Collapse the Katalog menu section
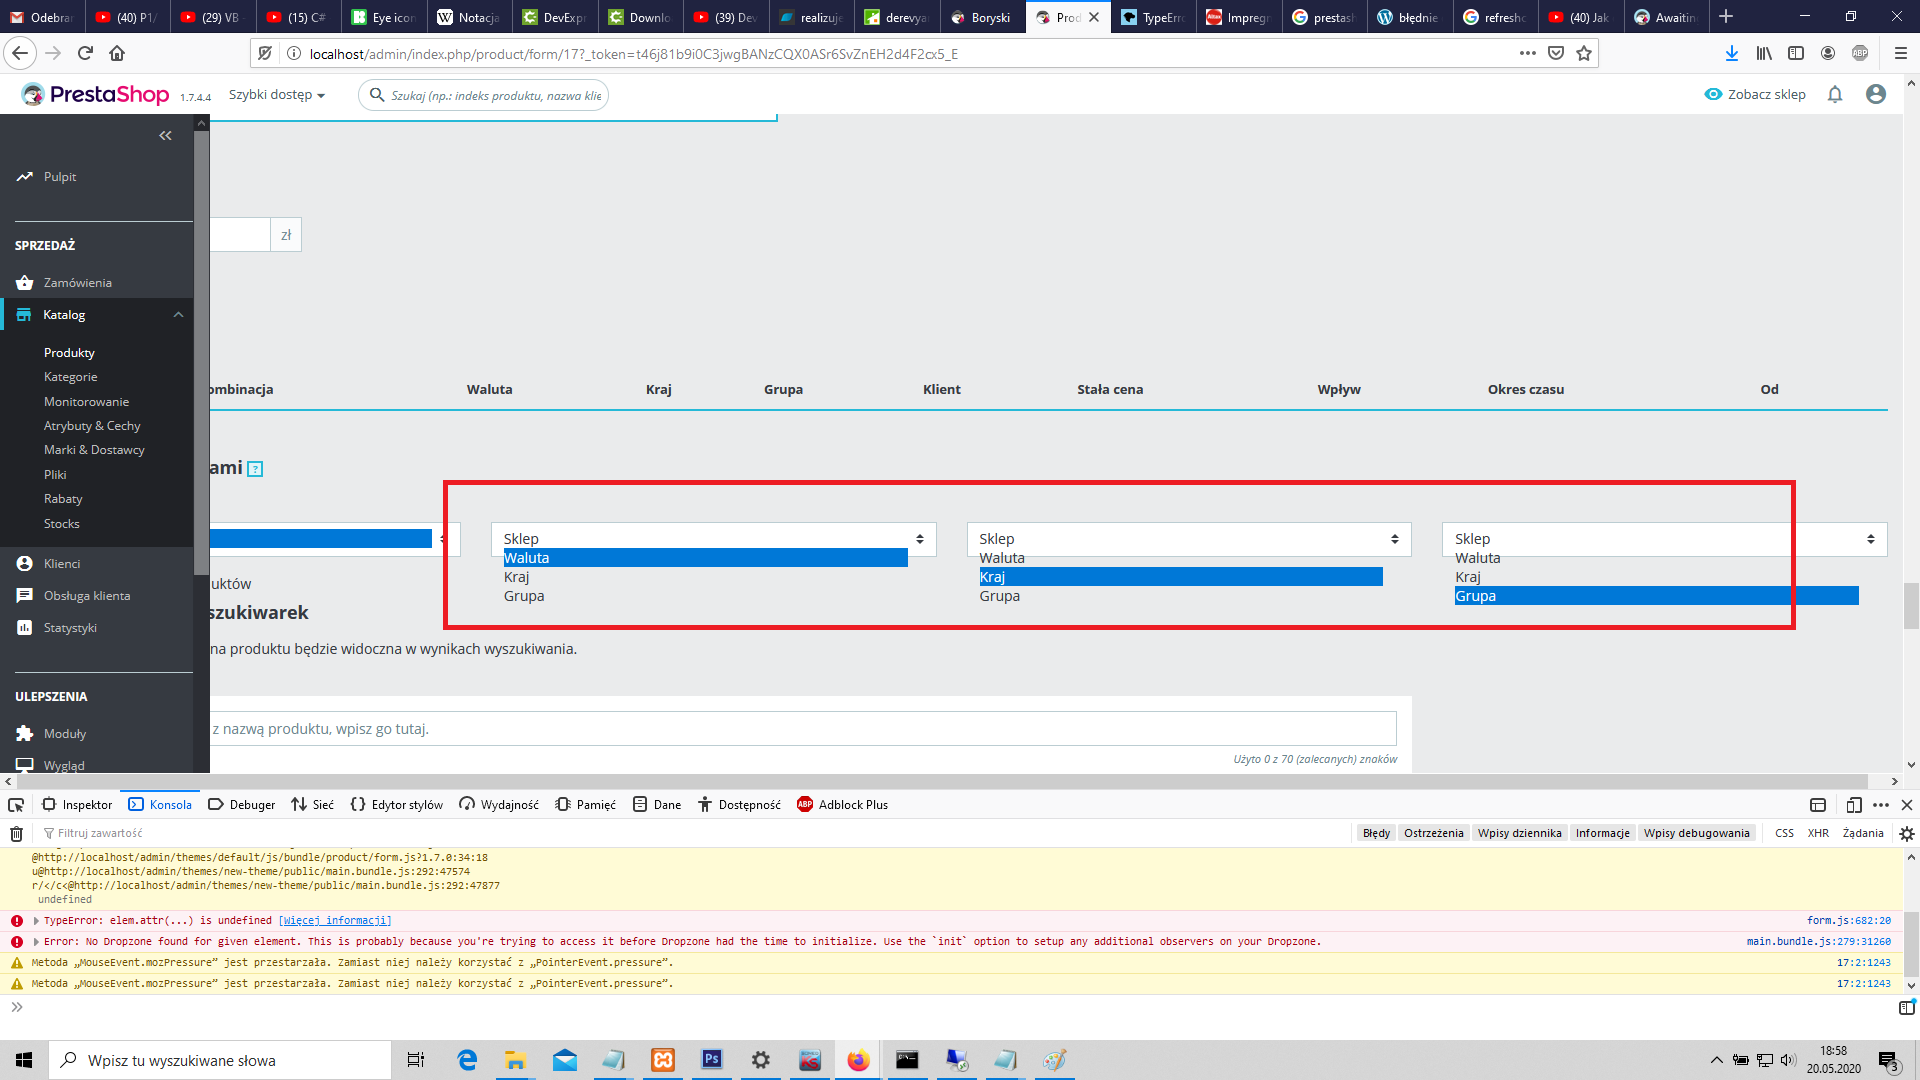This screenshot has height=1080, width=1920. pos(178,315)
